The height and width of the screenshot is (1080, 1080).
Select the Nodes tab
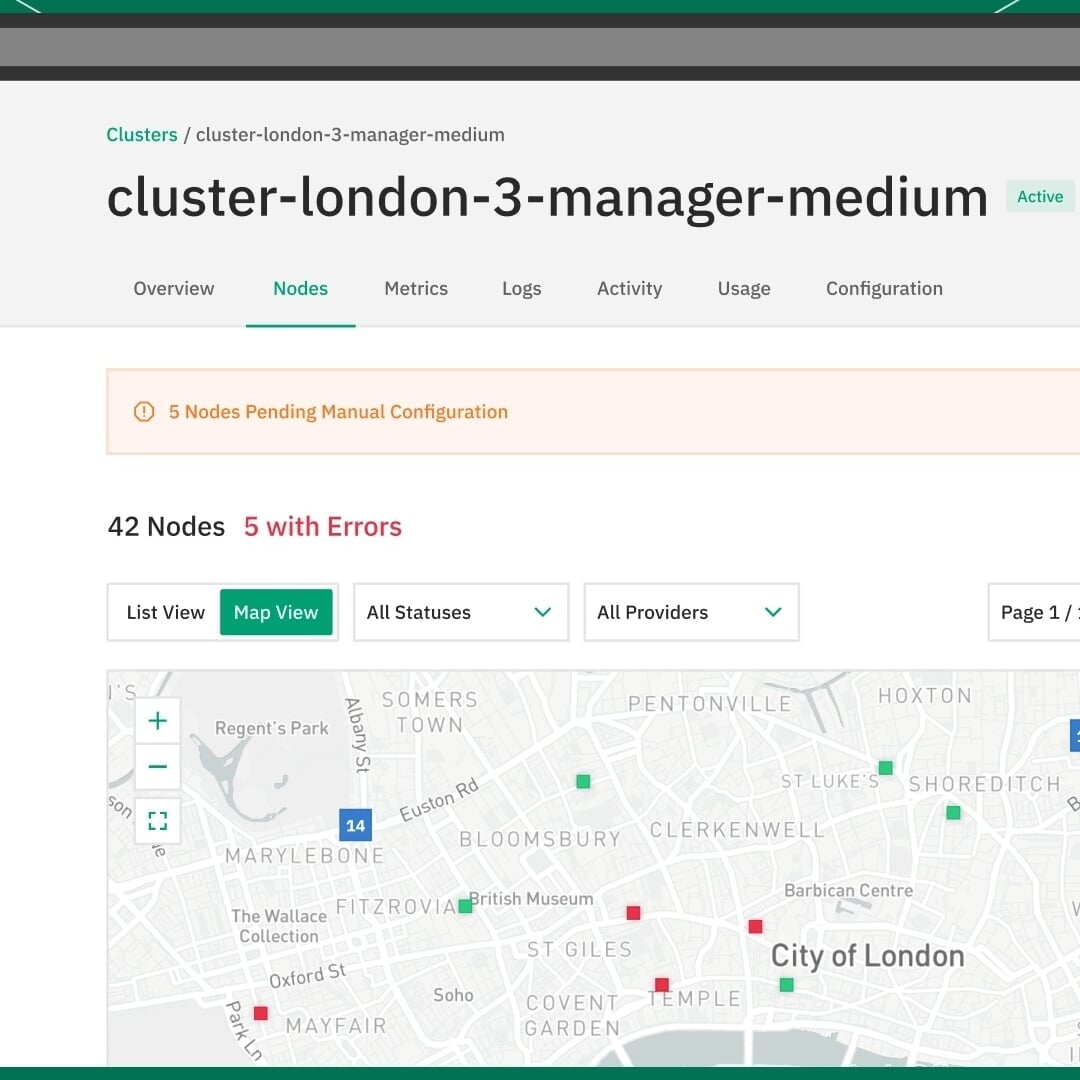300,289
